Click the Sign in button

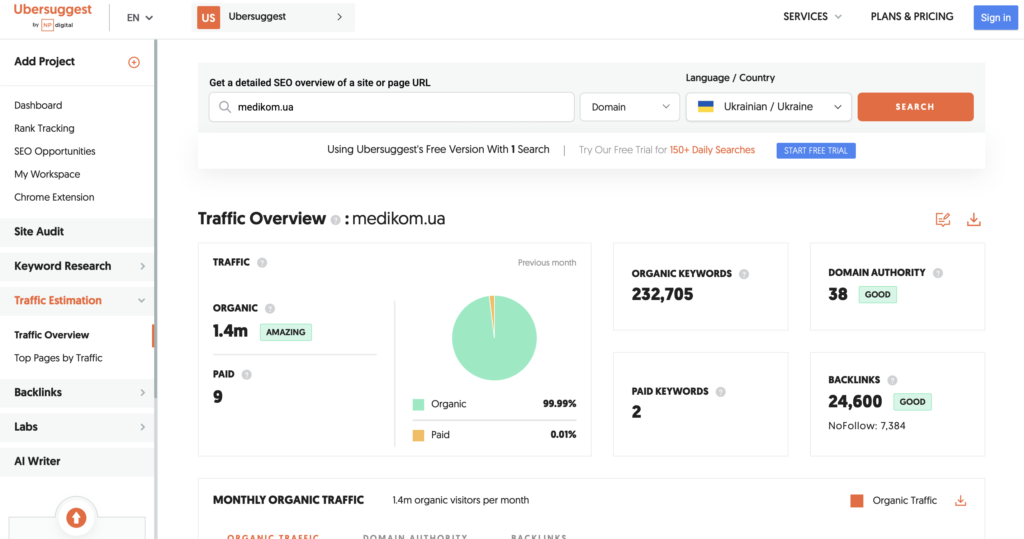click(x=995, y=18)
